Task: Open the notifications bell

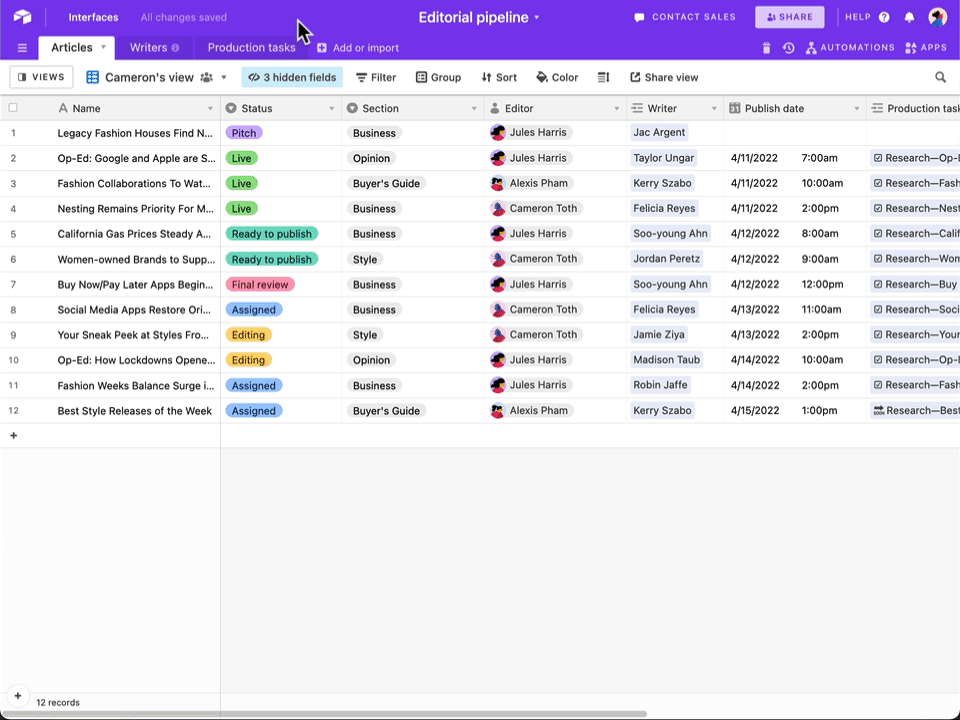Action: (x=909, y=17)
